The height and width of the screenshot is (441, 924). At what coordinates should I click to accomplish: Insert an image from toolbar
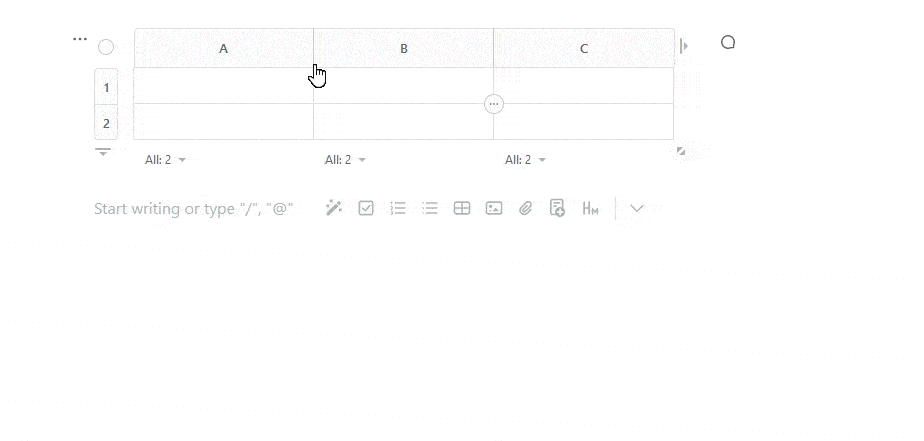(494, 208)
